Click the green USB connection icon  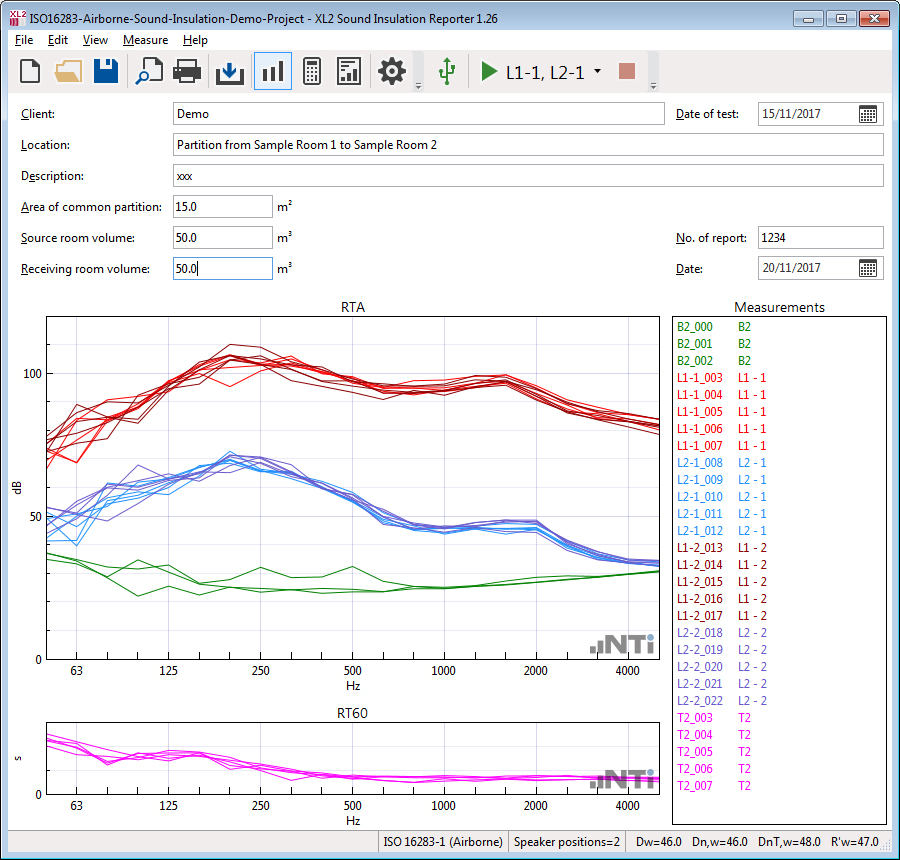[447, 71]
